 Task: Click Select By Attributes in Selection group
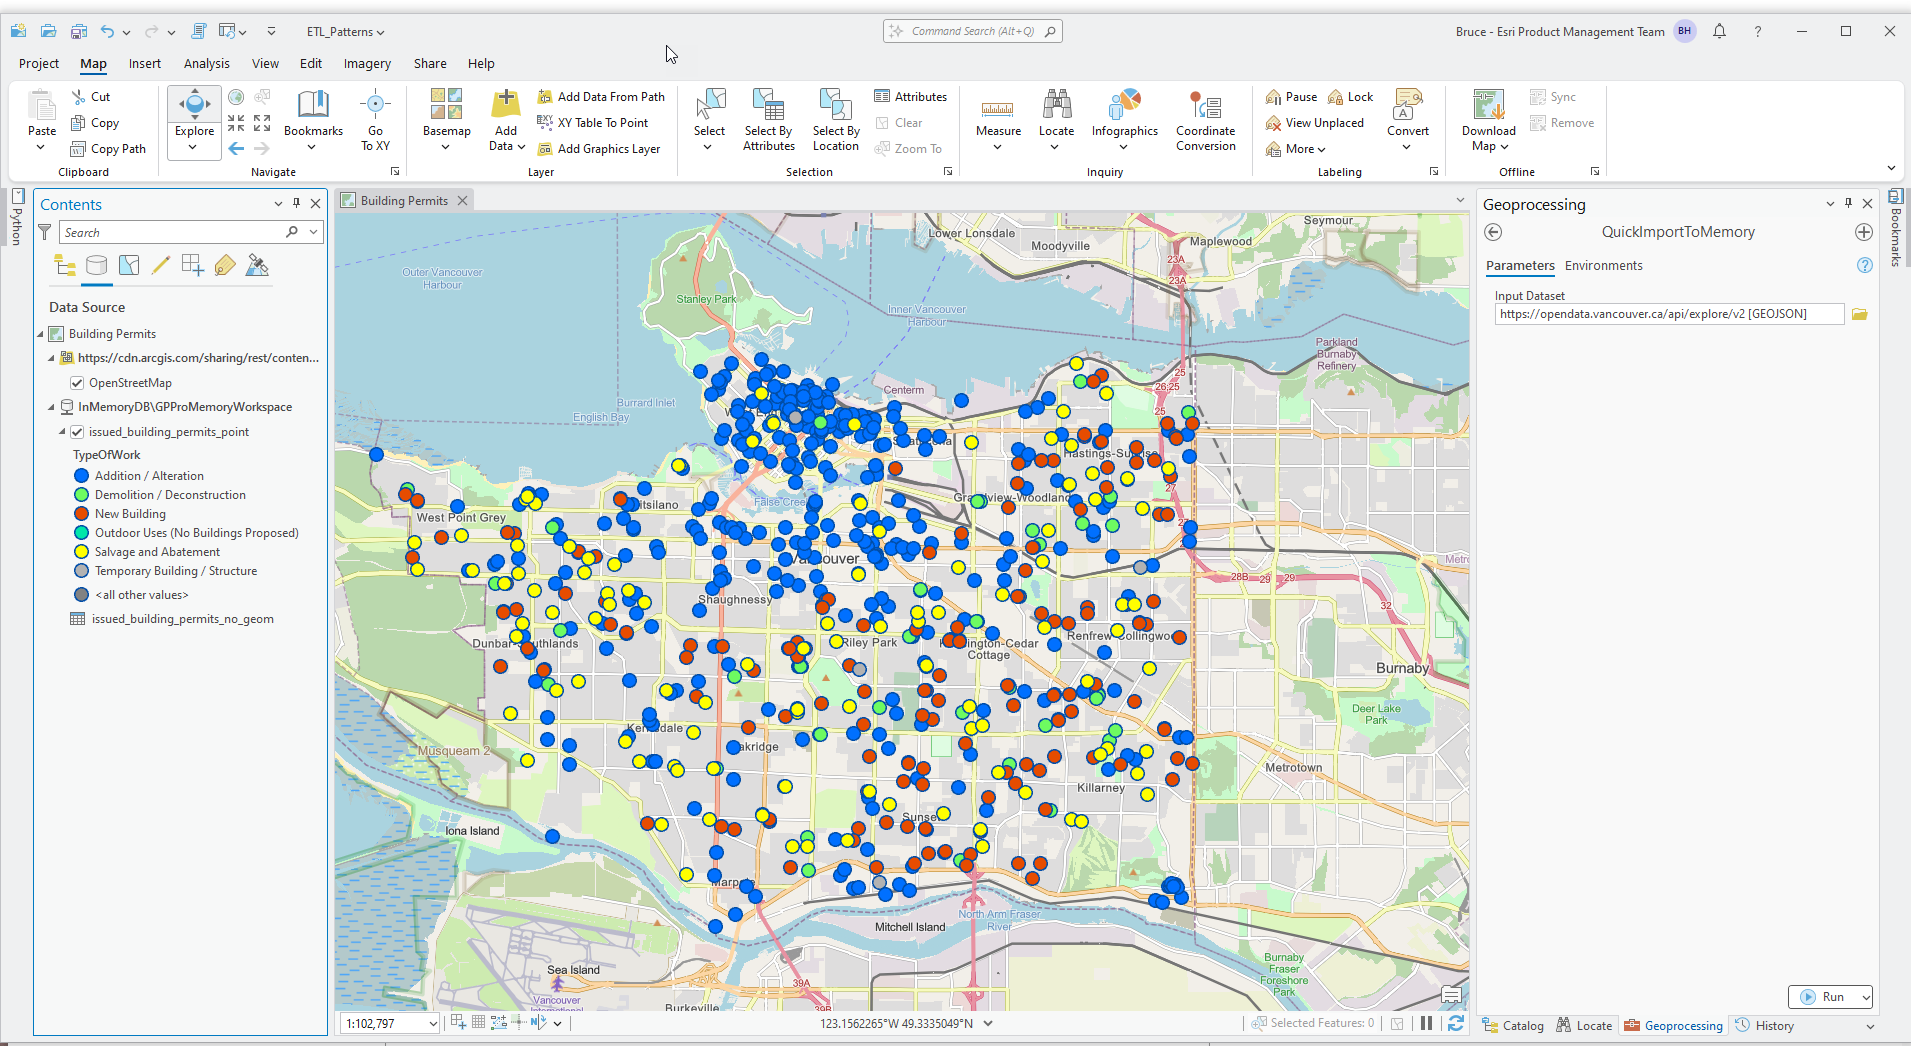768,118
